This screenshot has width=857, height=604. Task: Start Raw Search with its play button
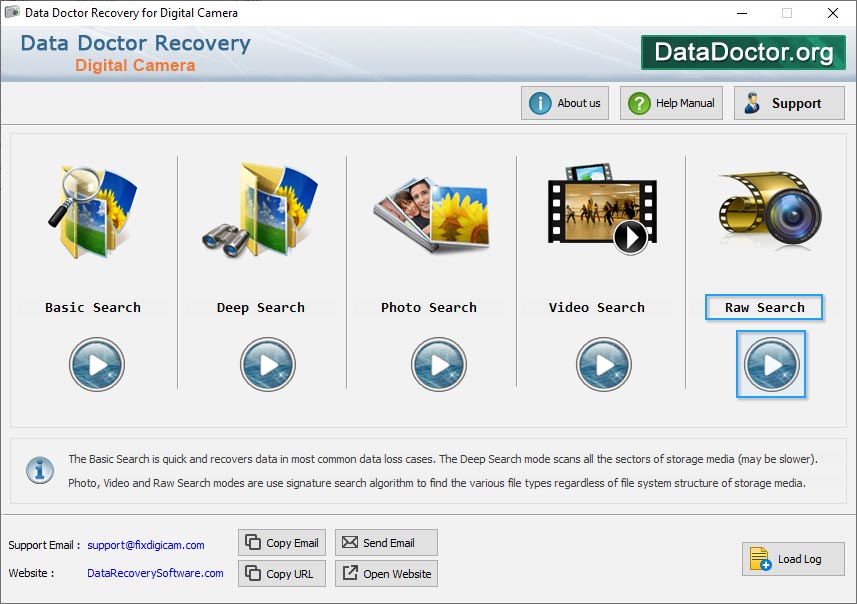click(771, 365)
